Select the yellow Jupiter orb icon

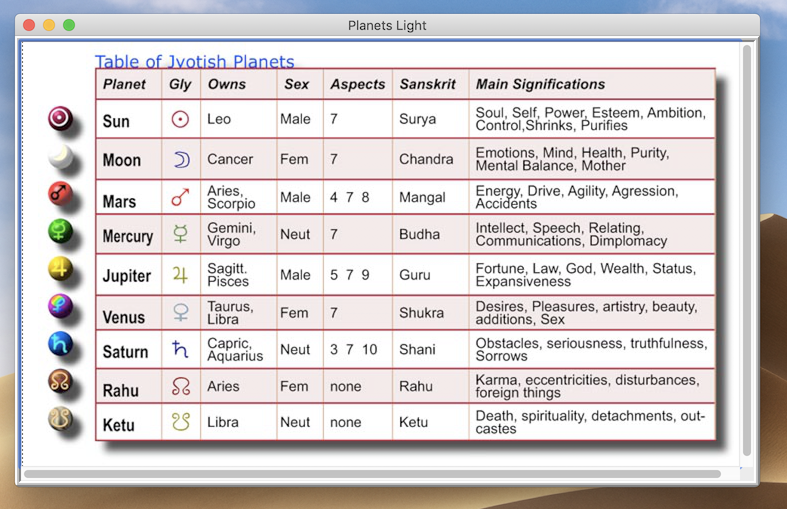[60, 269]
